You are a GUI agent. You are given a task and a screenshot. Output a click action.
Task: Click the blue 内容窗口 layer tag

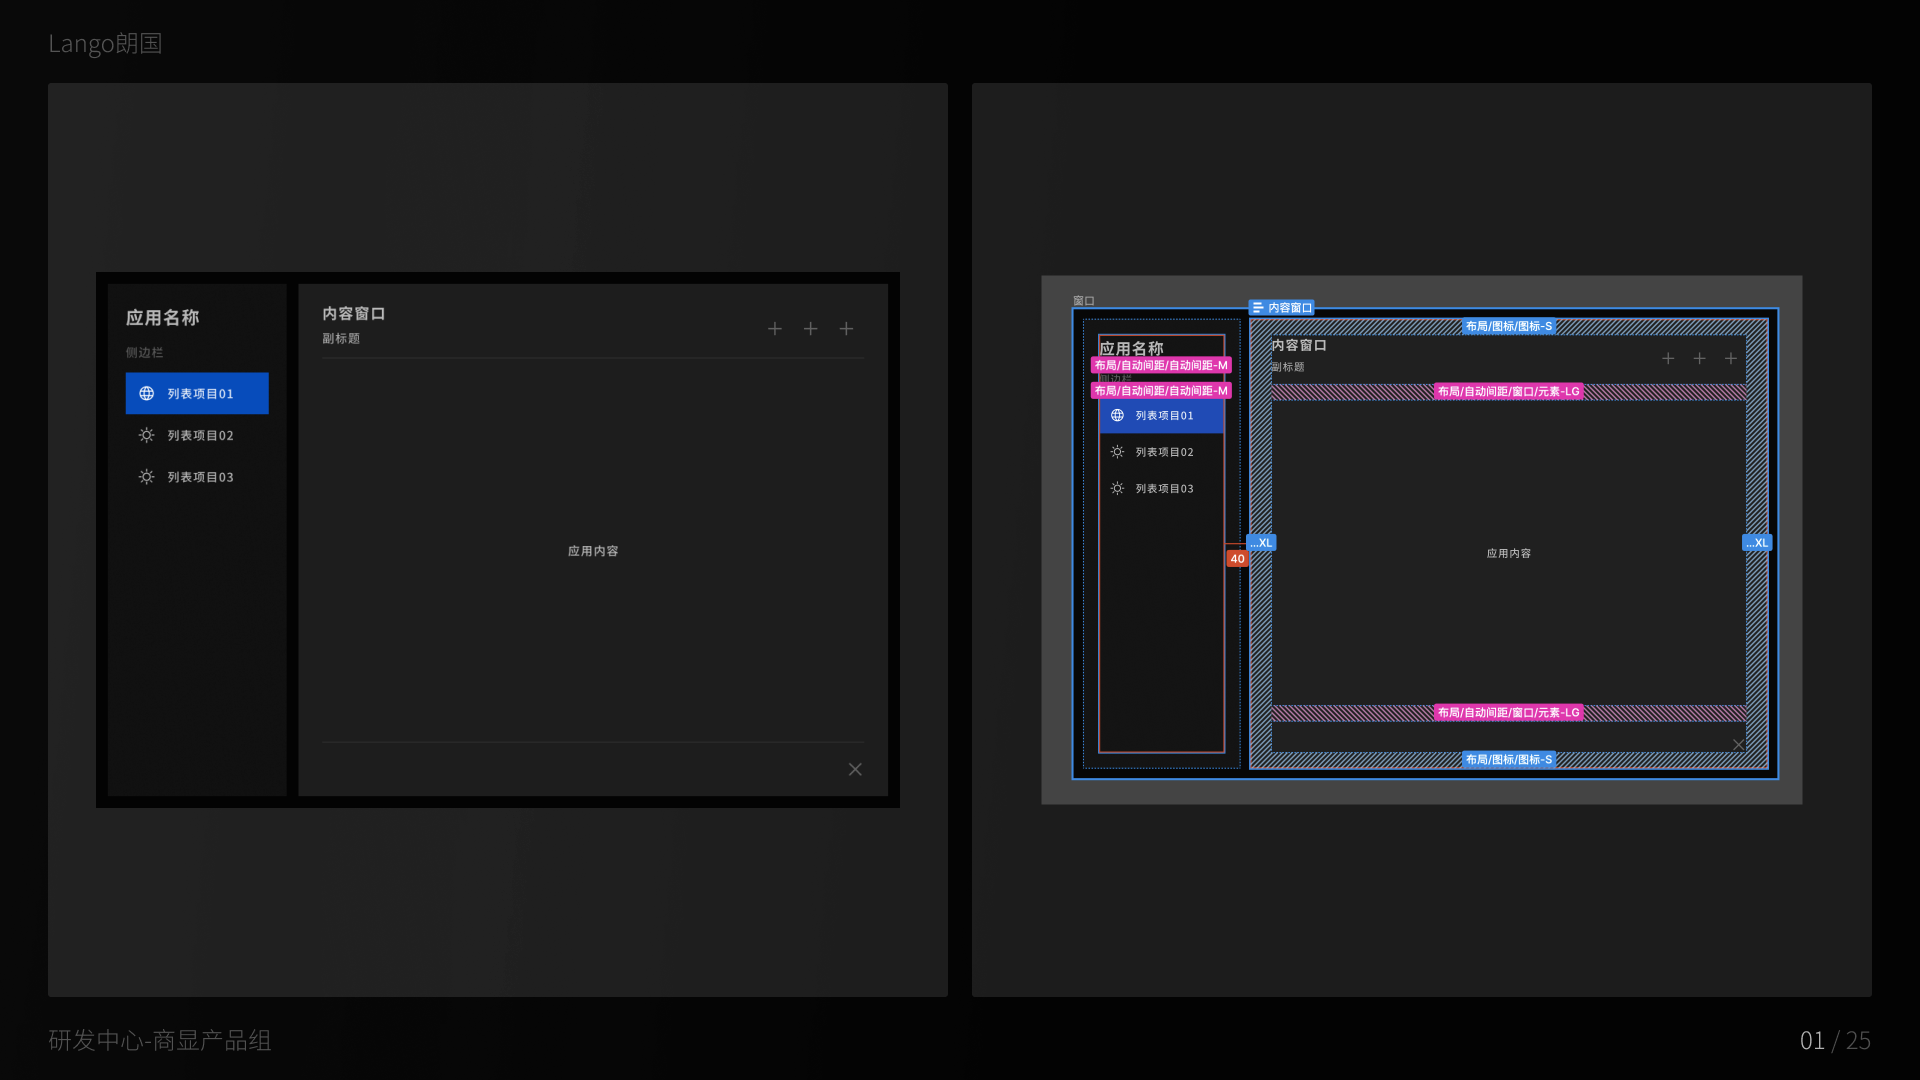pyautogui.click(x=1282, y=308)
